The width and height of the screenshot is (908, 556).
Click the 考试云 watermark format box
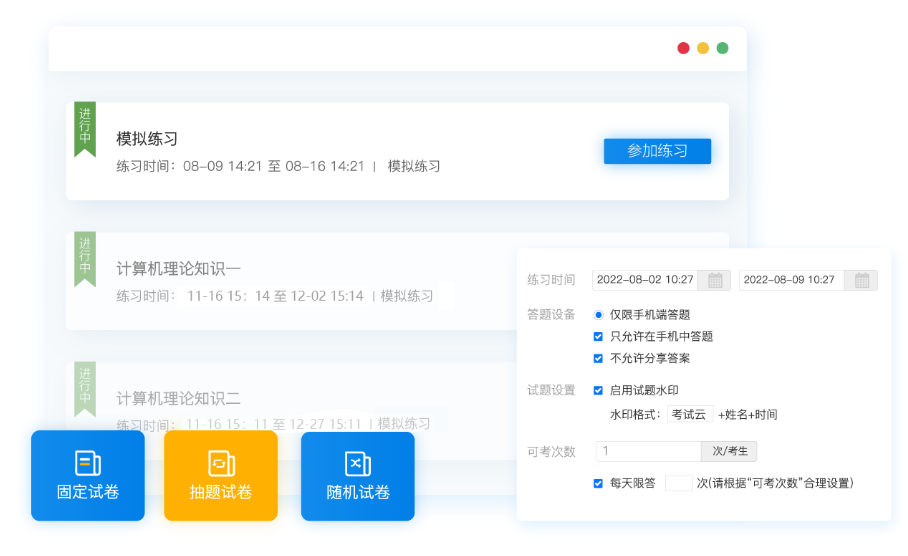[689, 414]
